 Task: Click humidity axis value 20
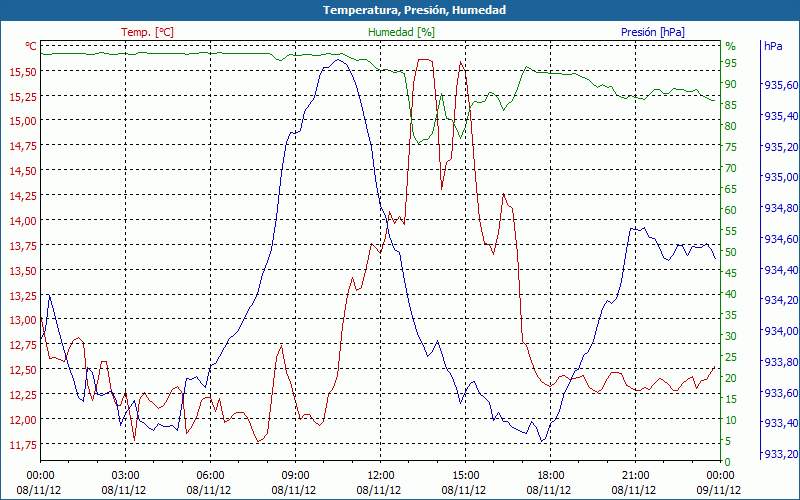pyautogui.click(x=731, y=378)
